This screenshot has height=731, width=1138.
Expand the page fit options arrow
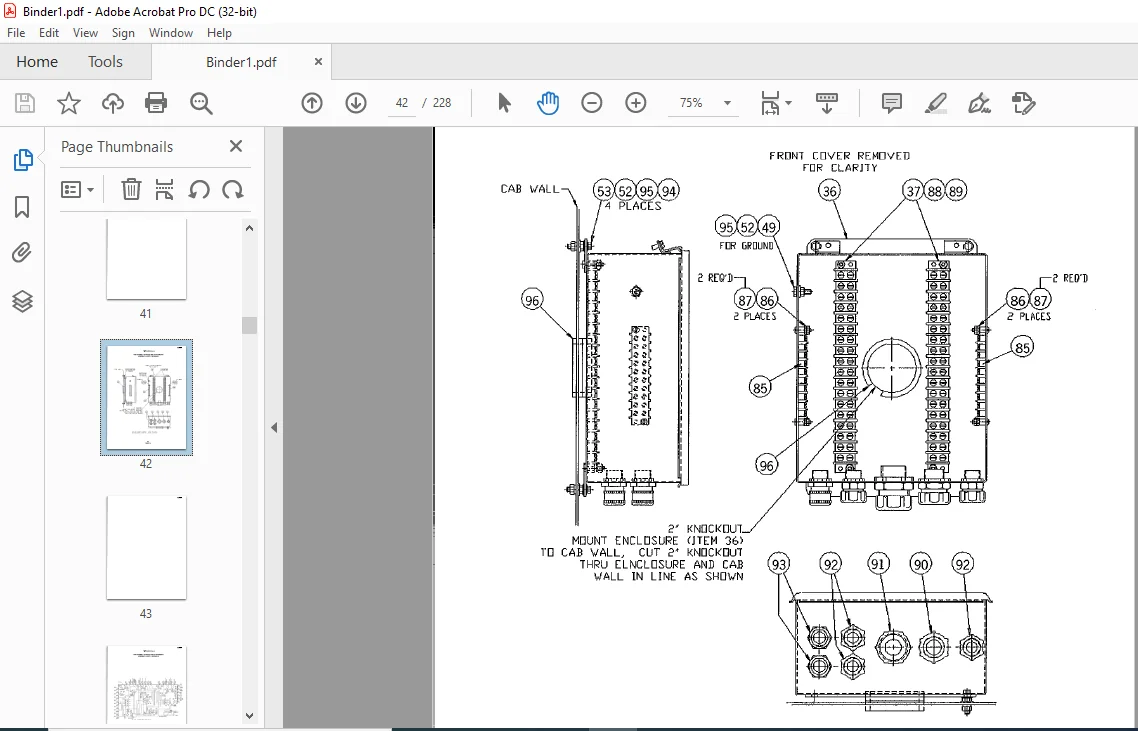[789, 103]
